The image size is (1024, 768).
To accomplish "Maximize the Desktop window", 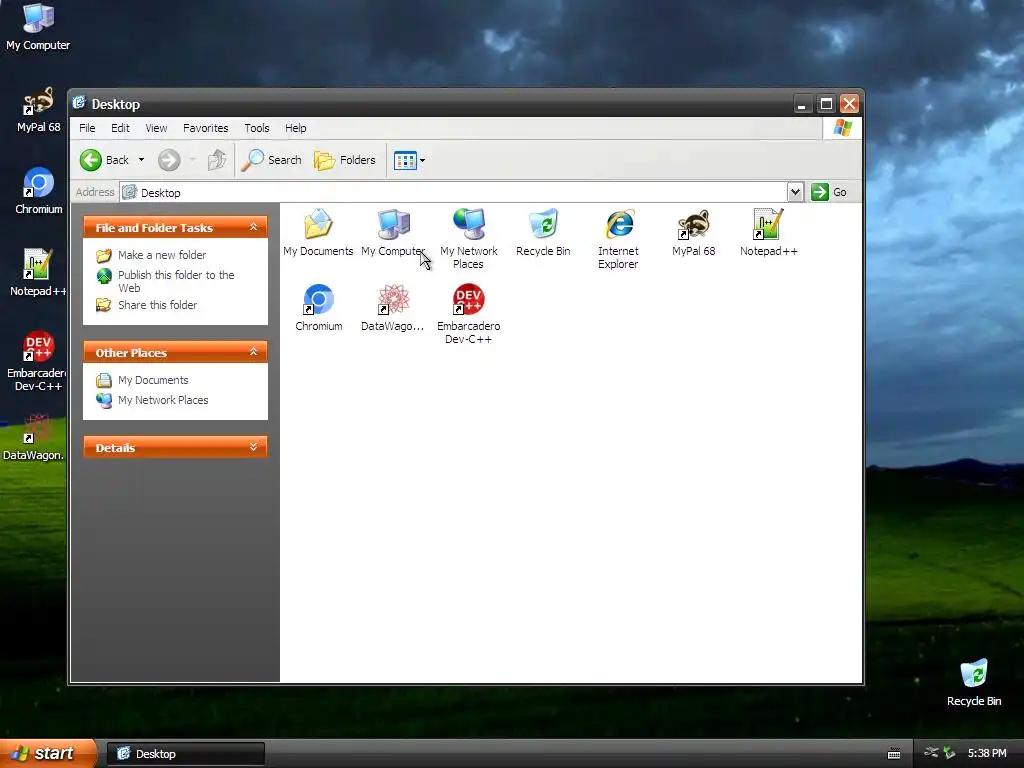I will coord(826,104).
